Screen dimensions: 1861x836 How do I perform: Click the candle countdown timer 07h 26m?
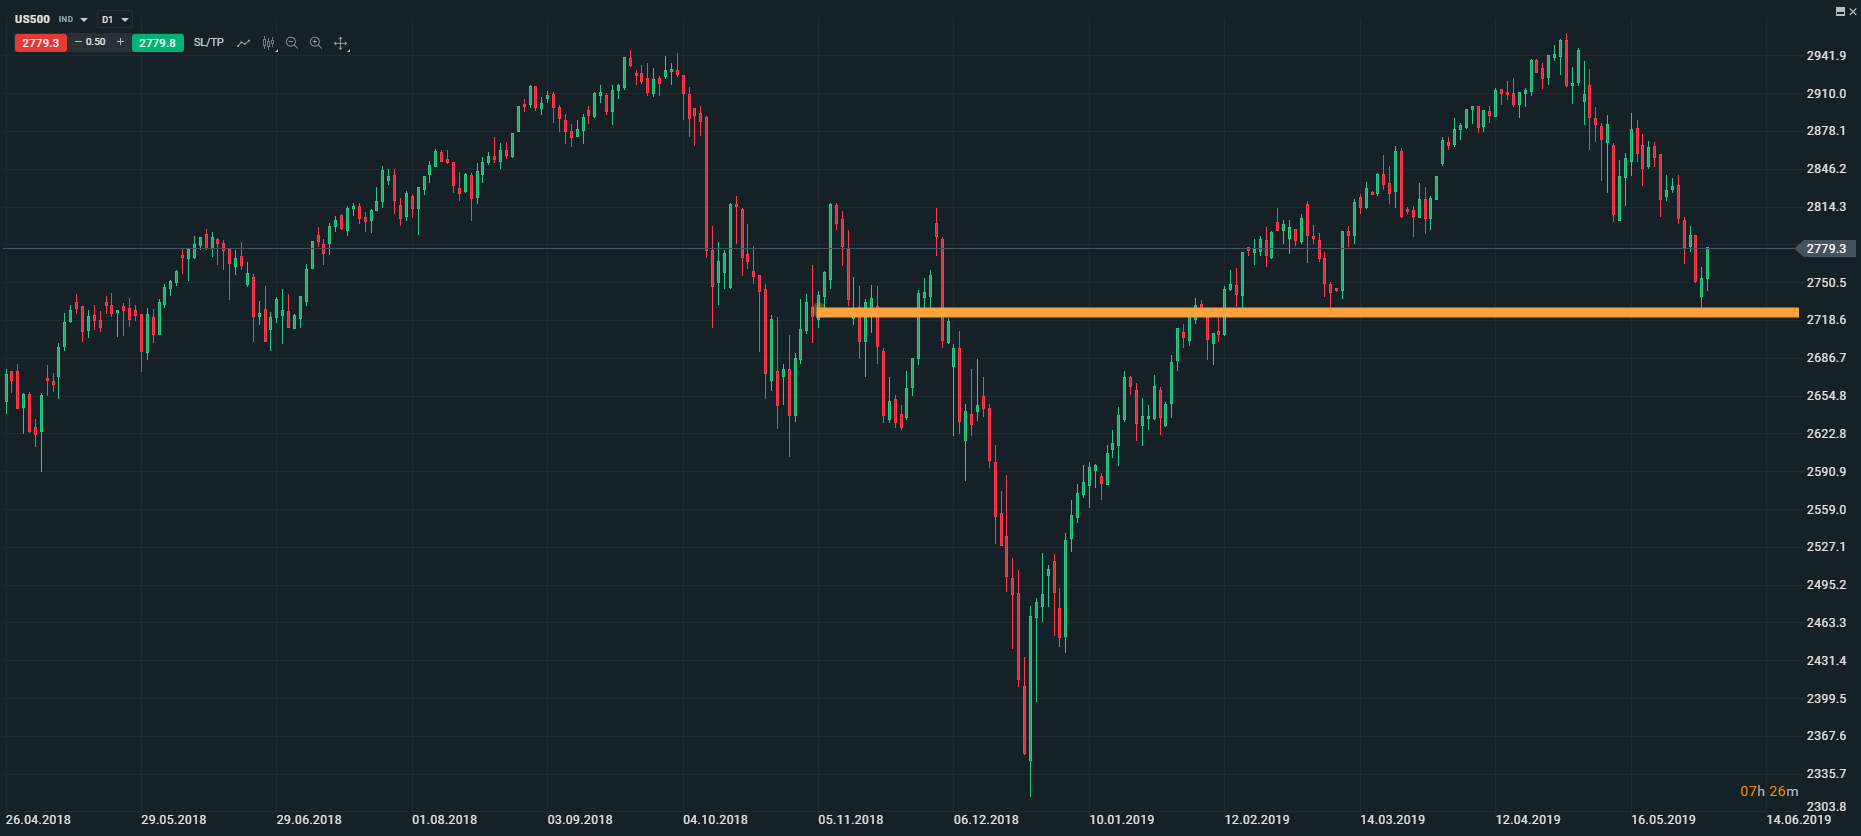[1768, 791]
